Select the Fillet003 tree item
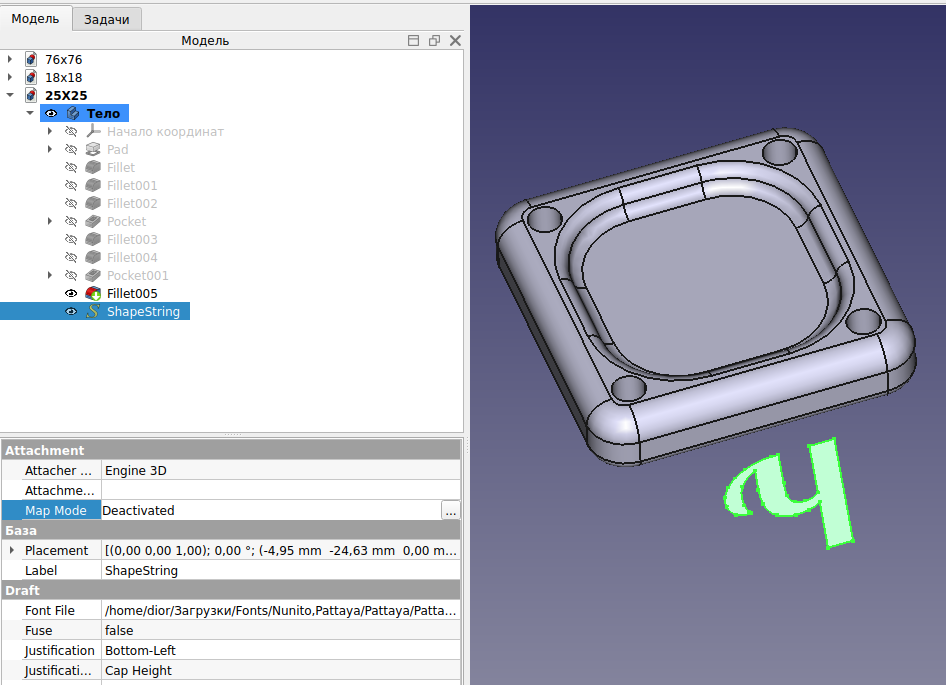This screenshot has height=685, width=946. (x=132, y=239)
